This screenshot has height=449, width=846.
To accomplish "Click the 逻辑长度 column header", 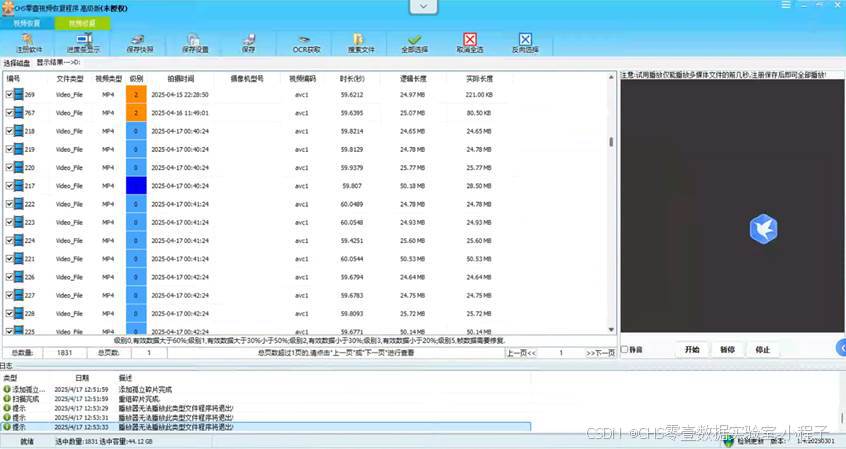I will point(413,79).
